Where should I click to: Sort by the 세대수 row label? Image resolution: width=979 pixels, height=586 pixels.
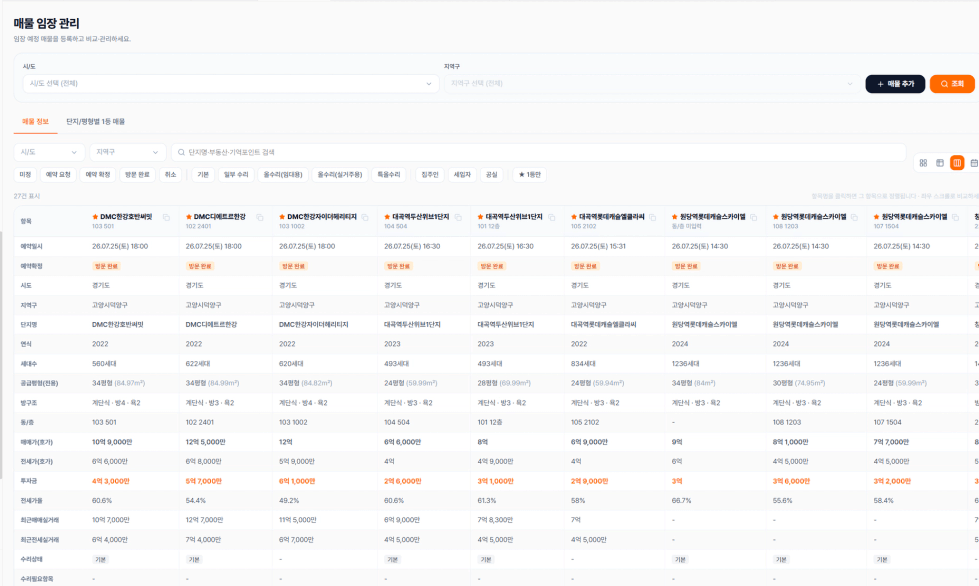28,364
